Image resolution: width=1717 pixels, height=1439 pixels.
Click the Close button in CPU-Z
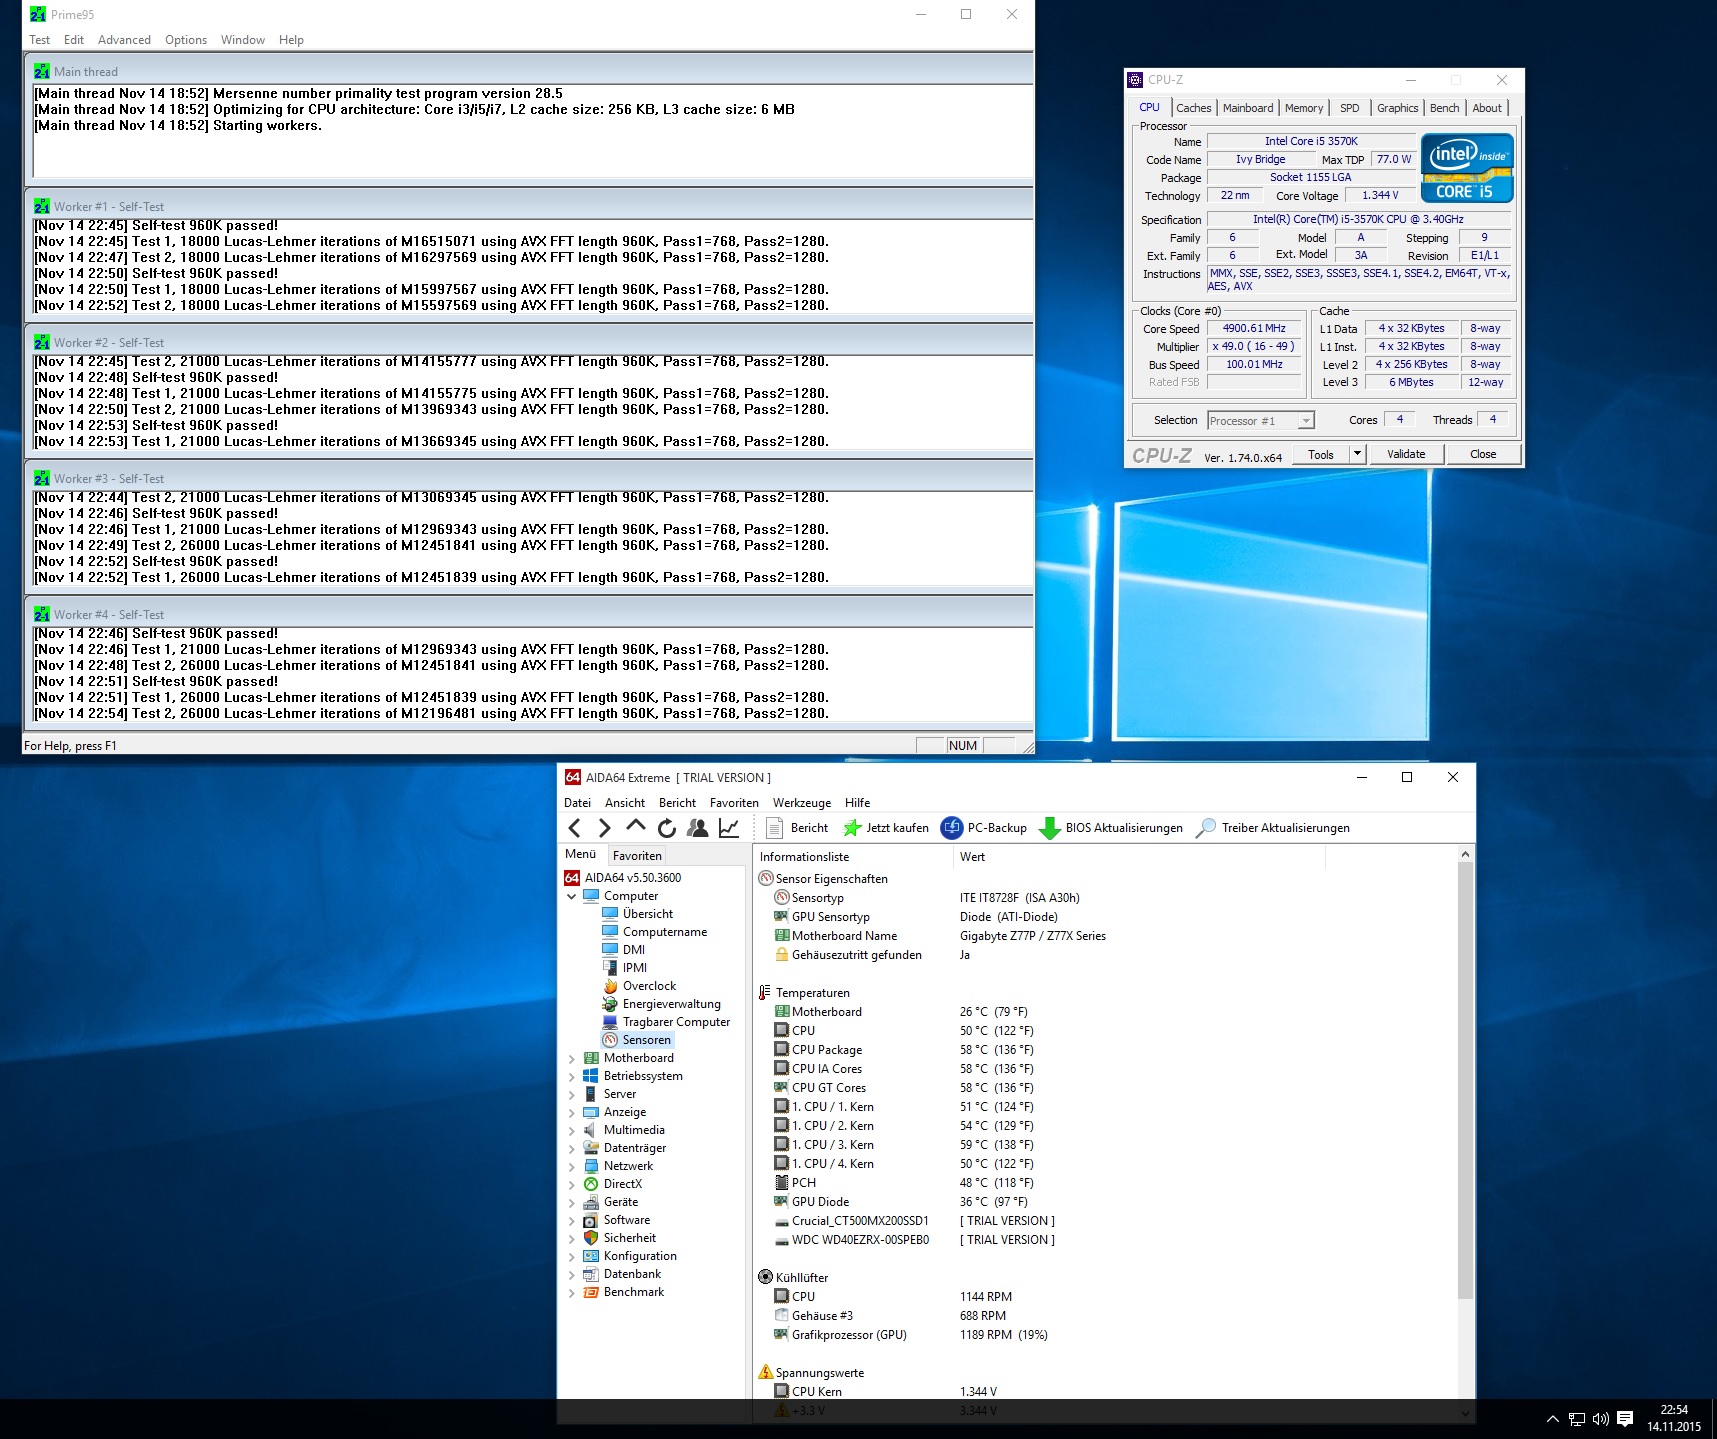pos(1483,454)
